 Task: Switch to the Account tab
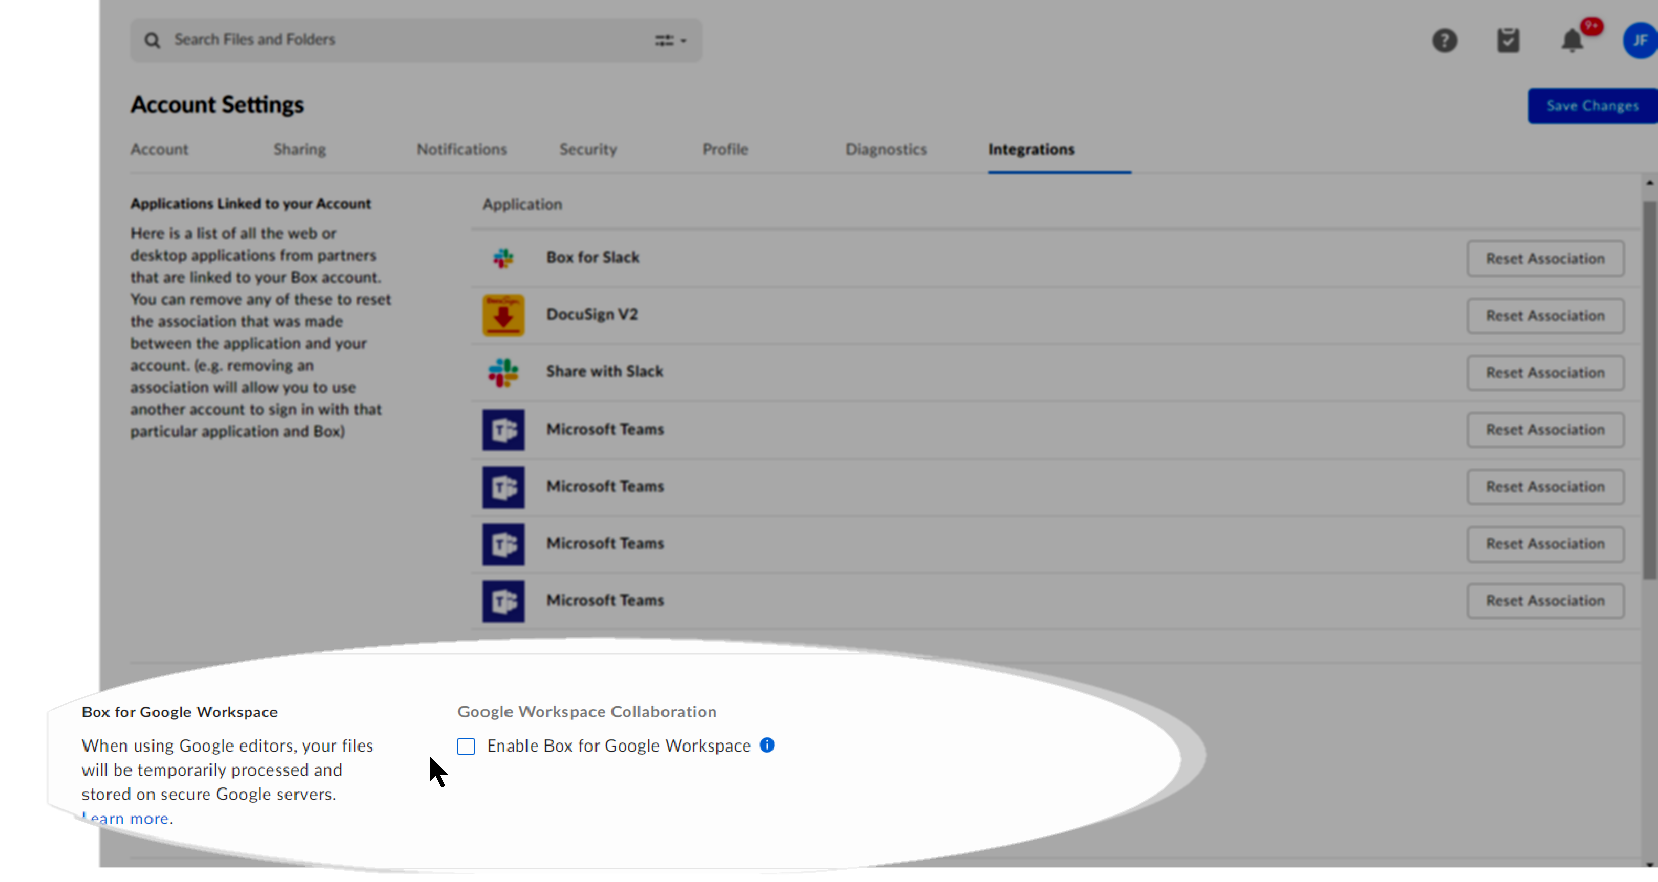pos(159,149)
